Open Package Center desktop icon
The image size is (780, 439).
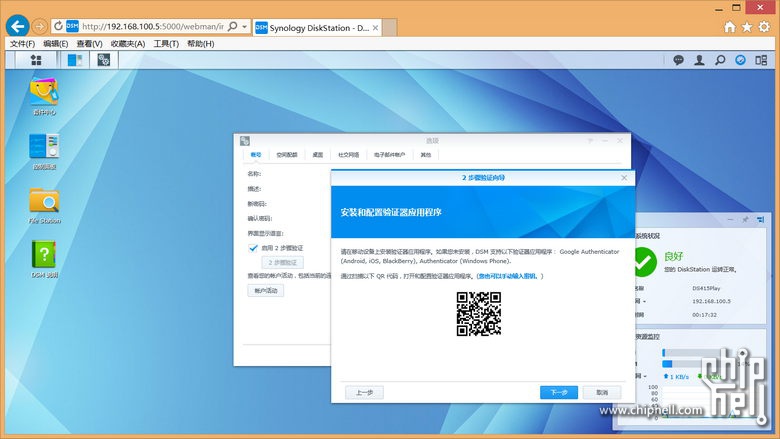click(44, 97)
